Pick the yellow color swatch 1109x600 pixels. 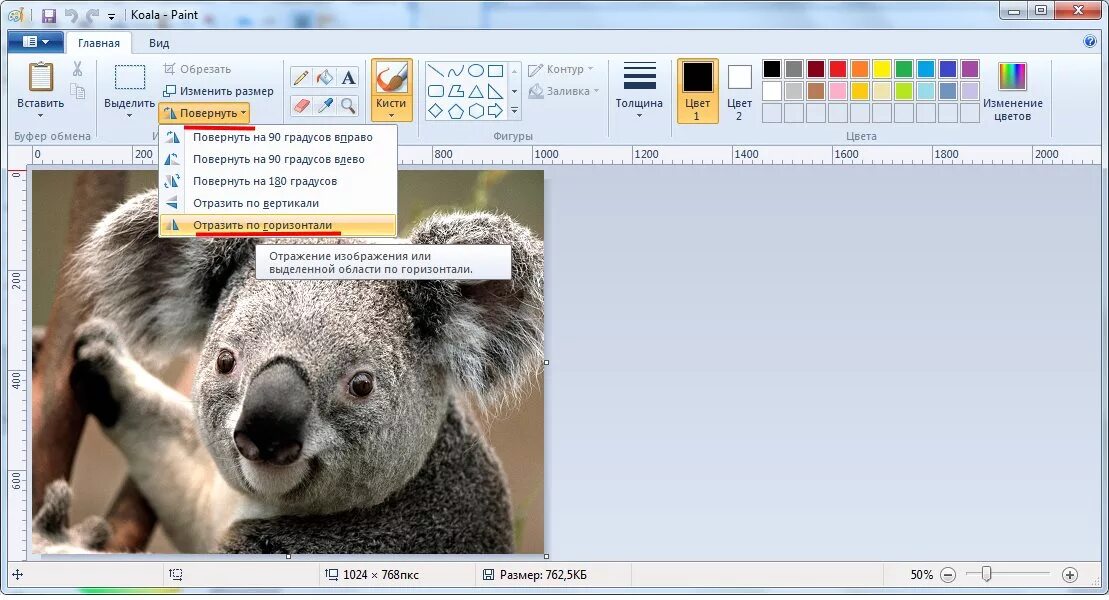coord(882,69)
